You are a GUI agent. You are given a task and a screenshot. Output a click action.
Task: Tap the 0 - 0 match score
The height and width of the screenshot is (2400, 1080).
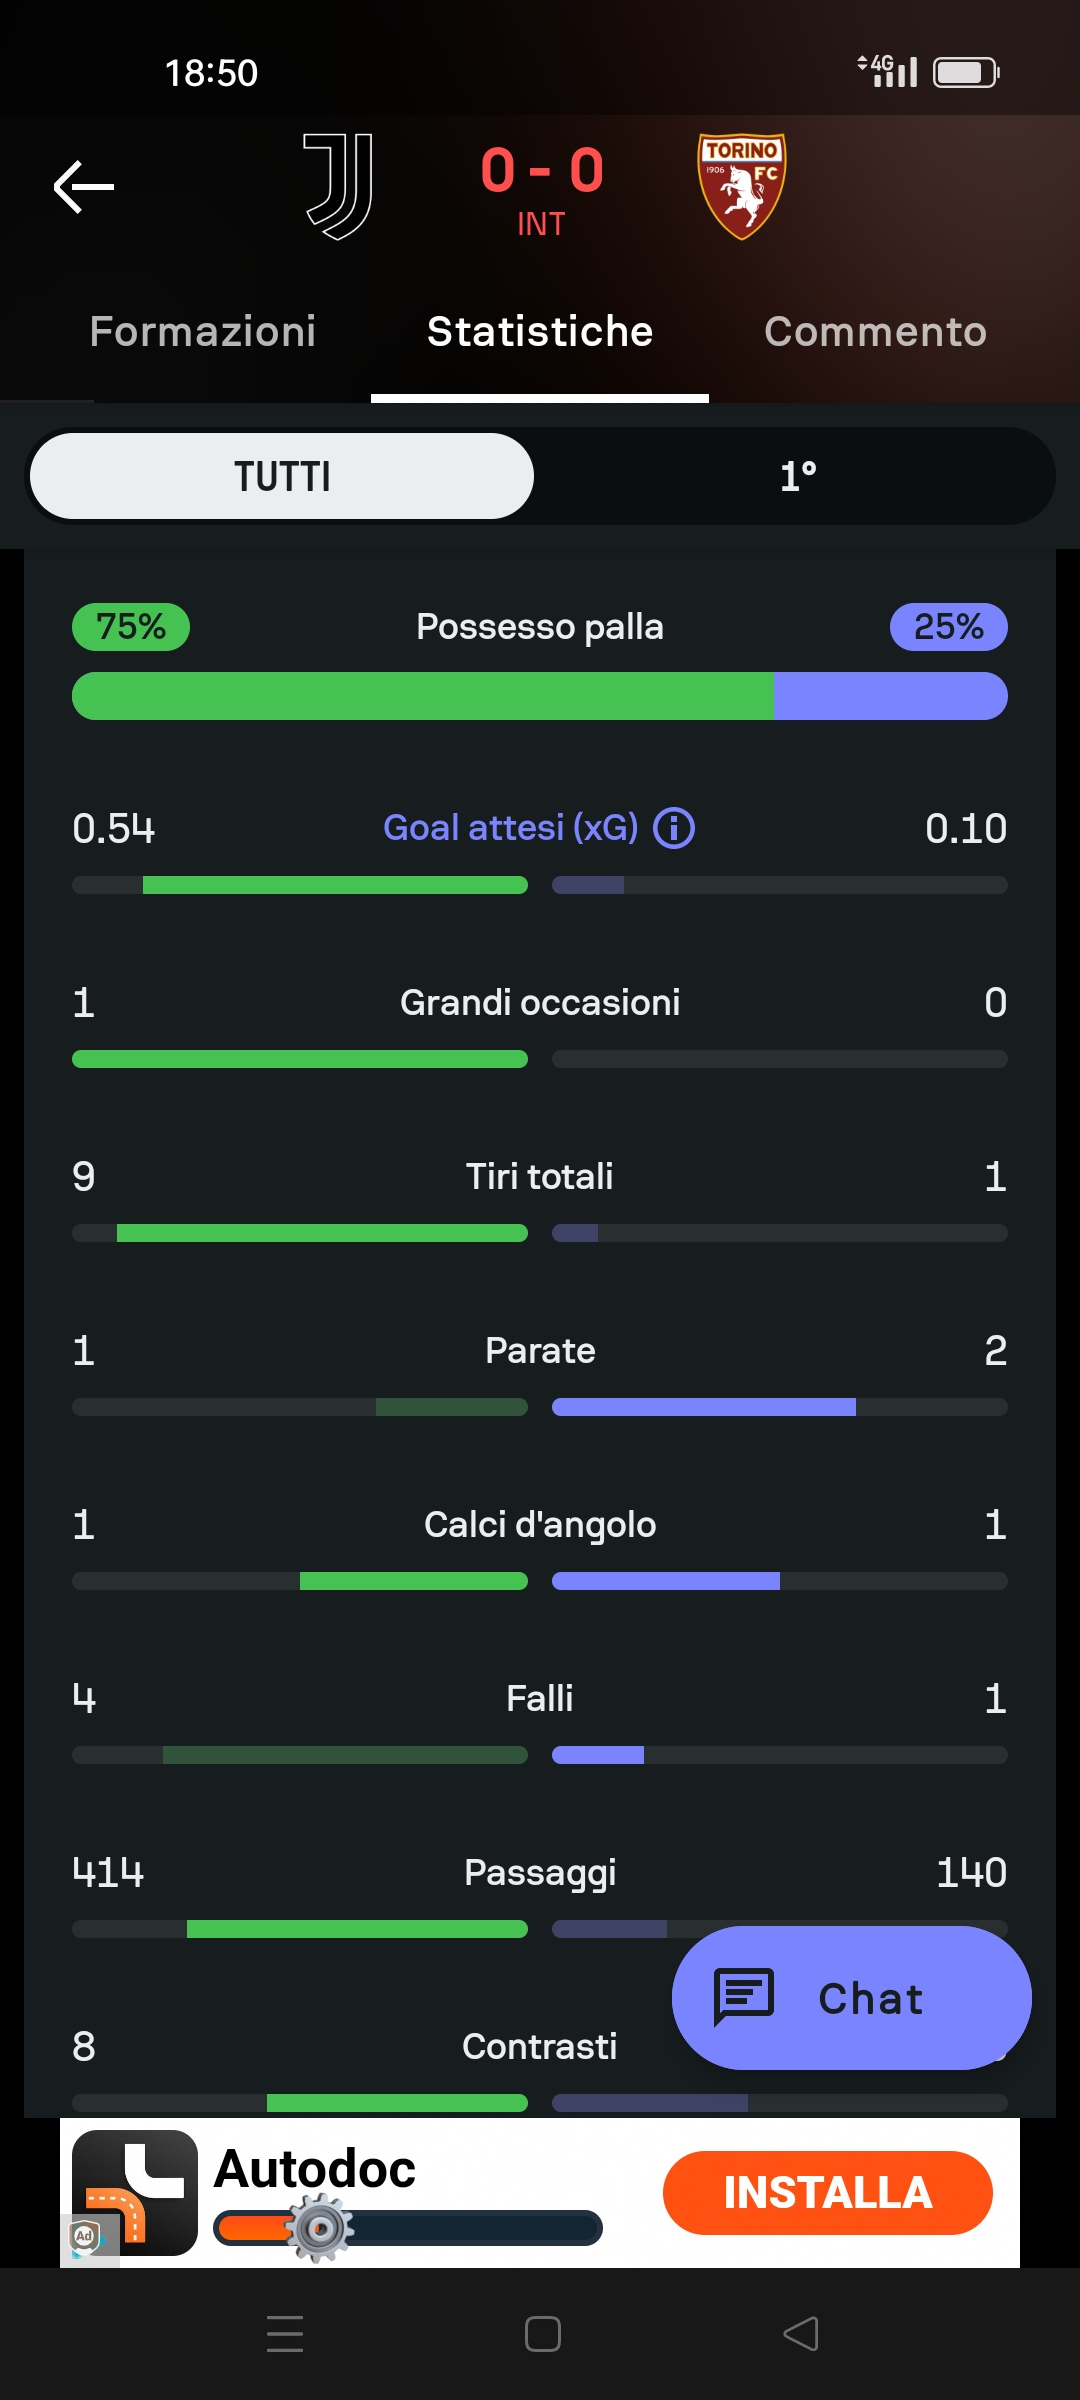tap(542, 170)
